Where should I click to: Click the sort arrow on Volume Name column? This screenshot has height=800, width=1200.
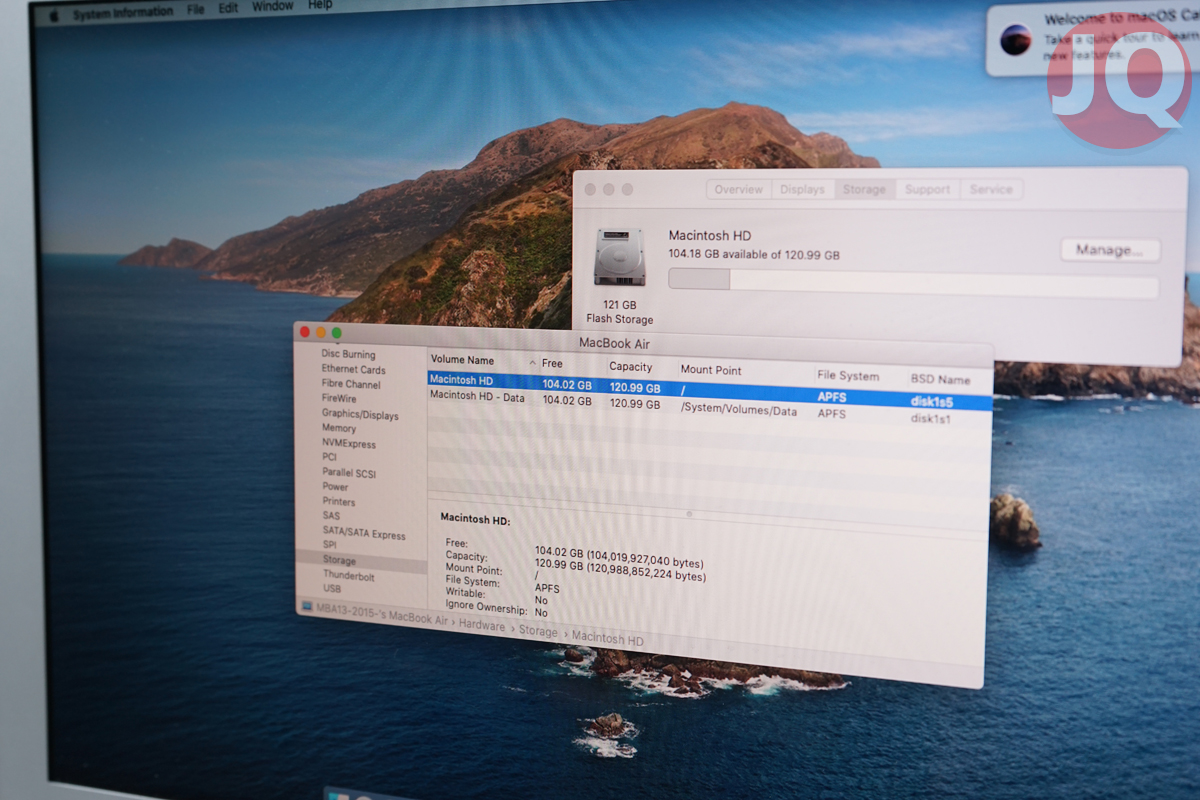533,362
